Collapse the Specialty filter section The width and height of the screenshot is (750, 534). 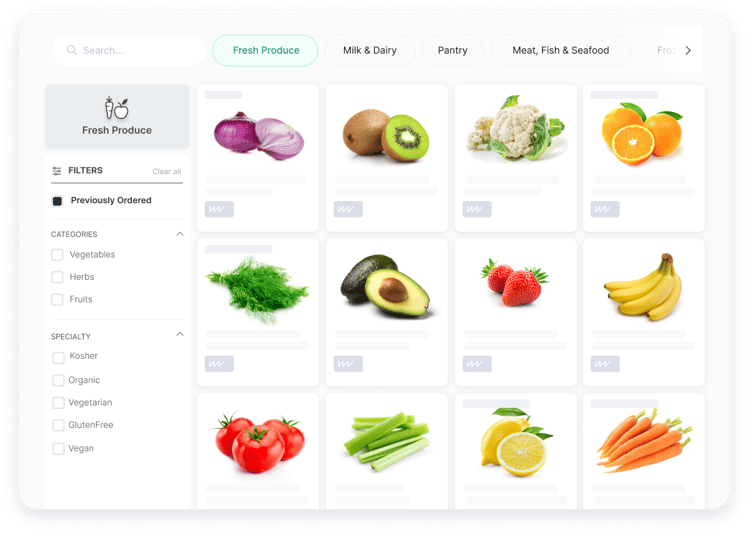[x=180, y=334]
